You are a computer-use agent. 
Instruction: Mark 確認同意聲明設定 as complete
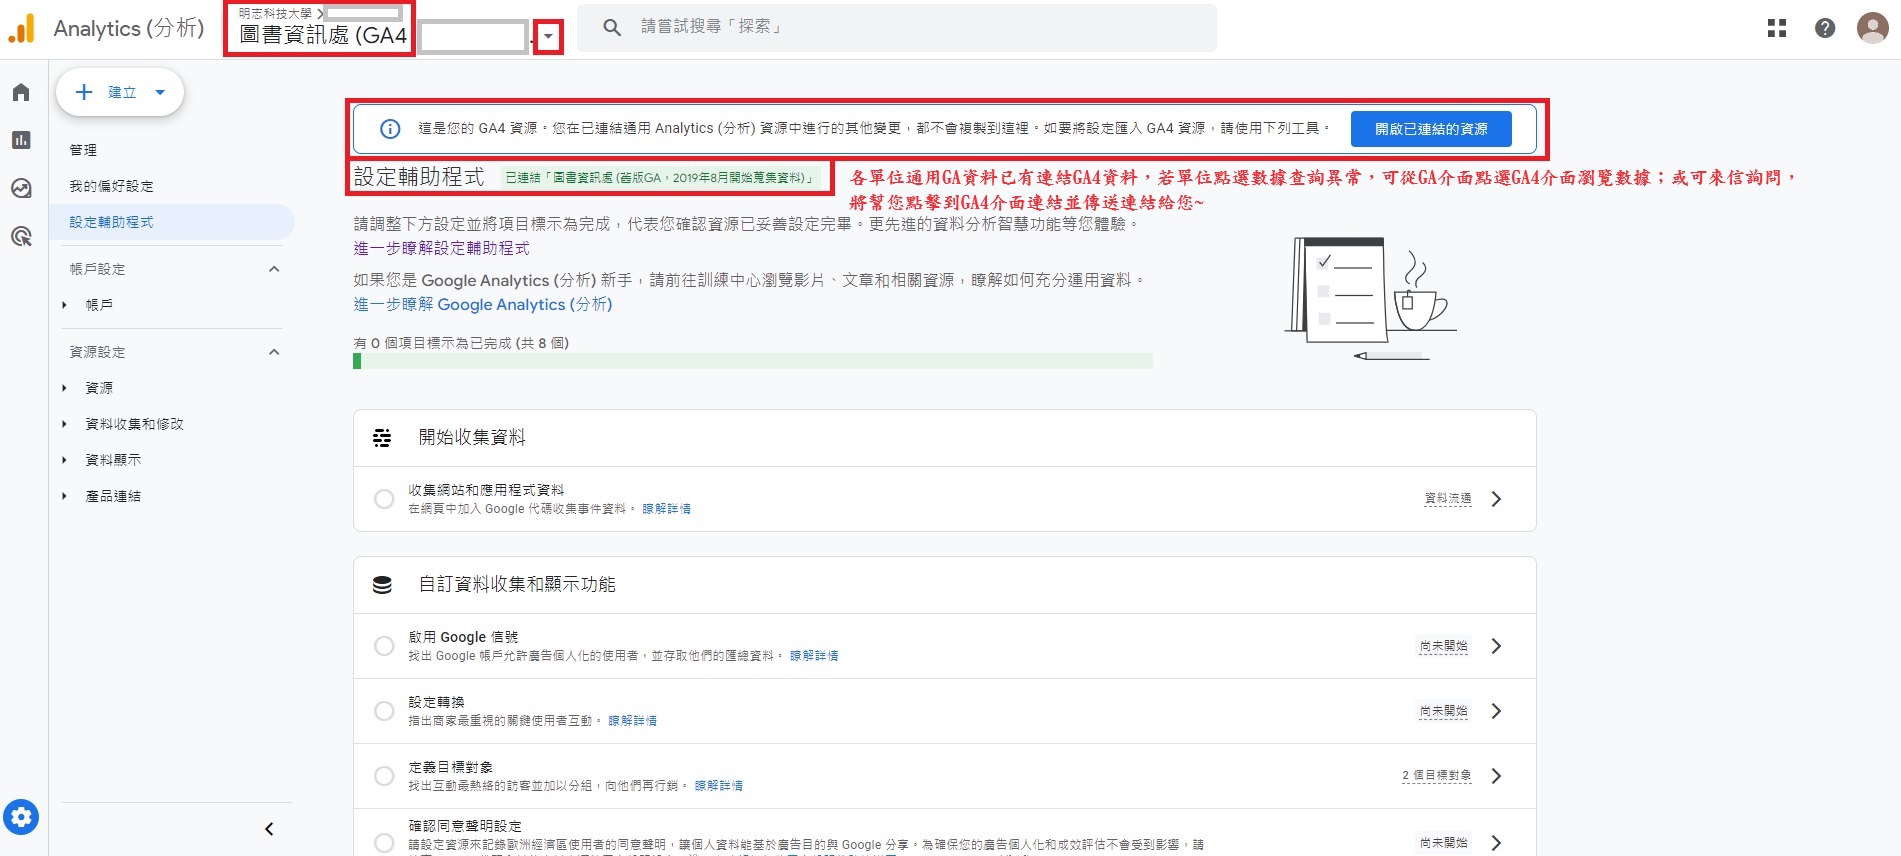point(384,843)
